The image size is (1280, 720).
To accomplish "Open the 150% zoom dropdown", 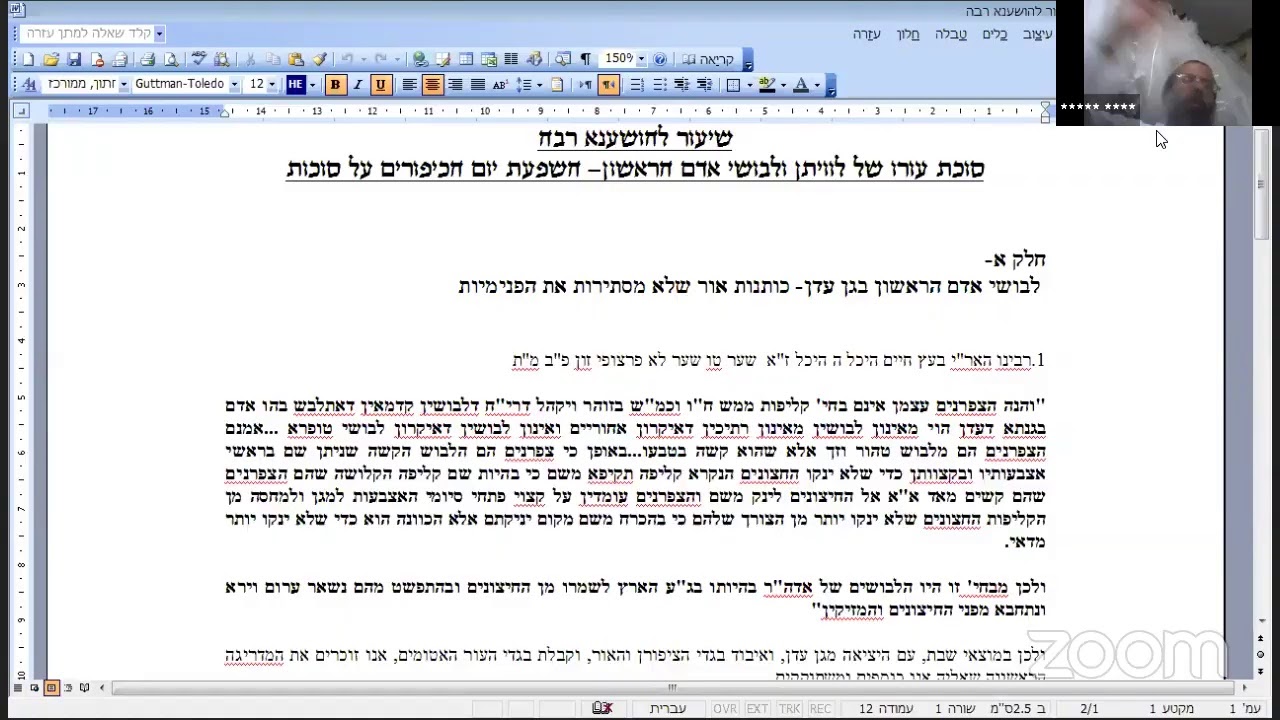I will 641,60.
